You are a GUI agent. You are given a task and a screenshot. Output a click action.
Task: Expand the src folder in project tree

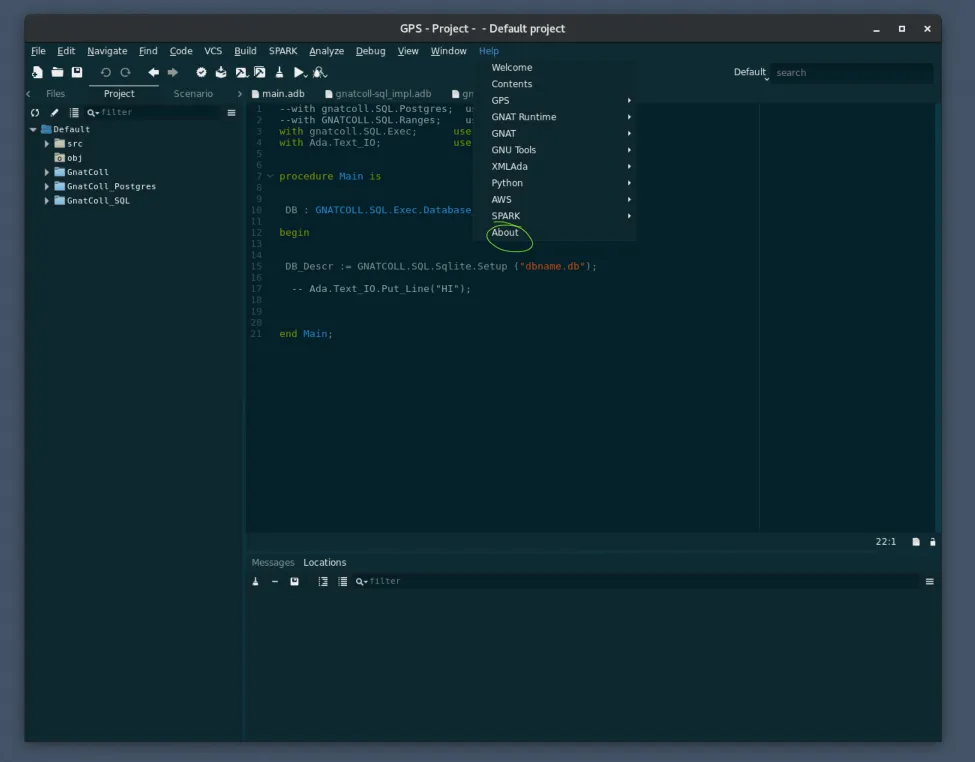point(47,144)
